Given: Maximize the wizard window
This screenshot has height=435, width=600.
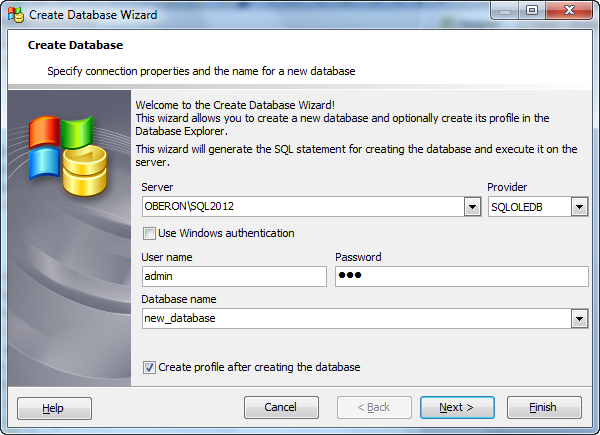Looking at the screenshot, I should [x=530, y=12].
